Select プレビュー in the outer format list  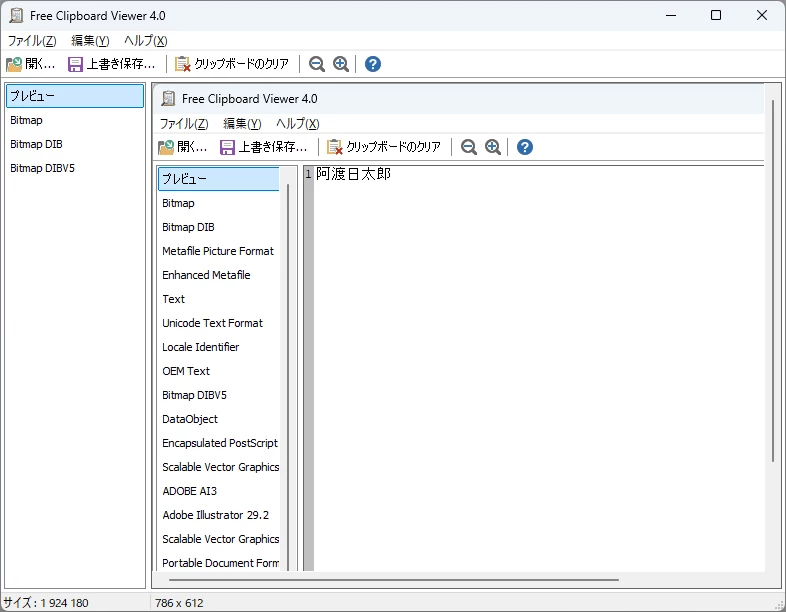click(x=75, y=96)
